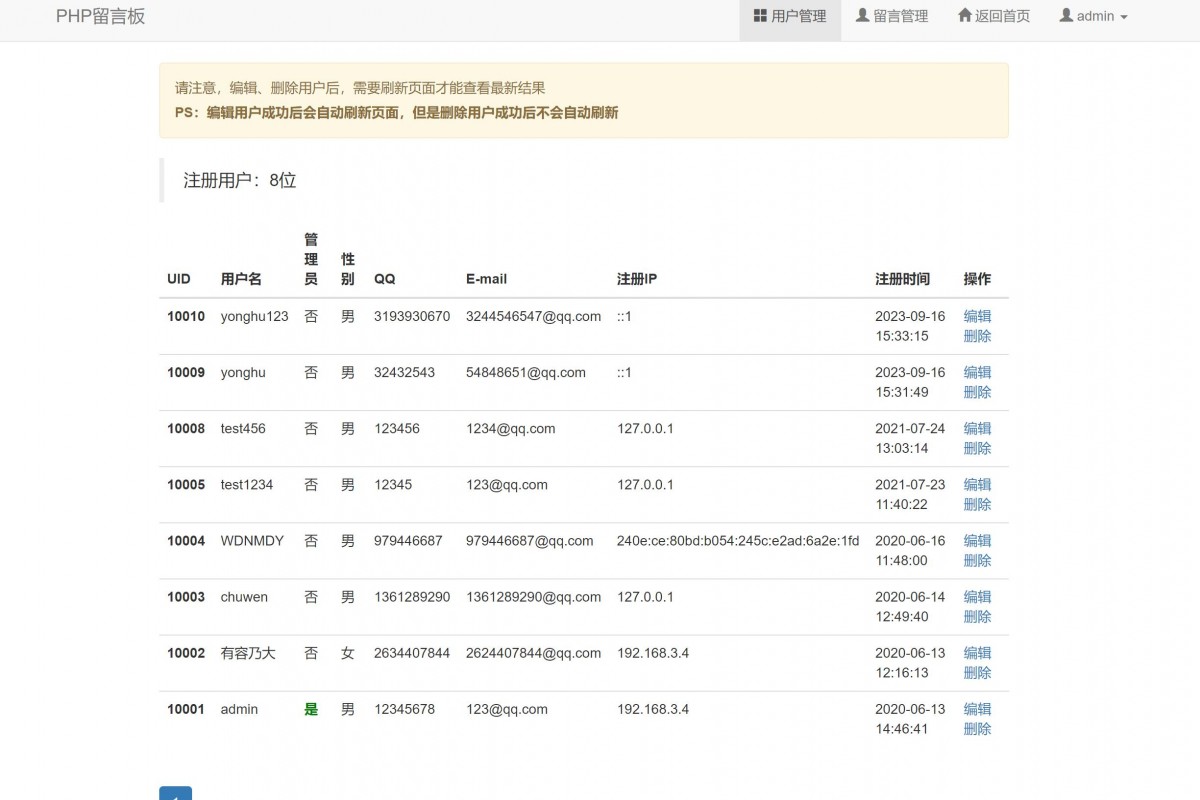Switch to the 留言管理 section
This screenshot has height=800, width=1200.
pyautogui.click(x=891, y=16)
